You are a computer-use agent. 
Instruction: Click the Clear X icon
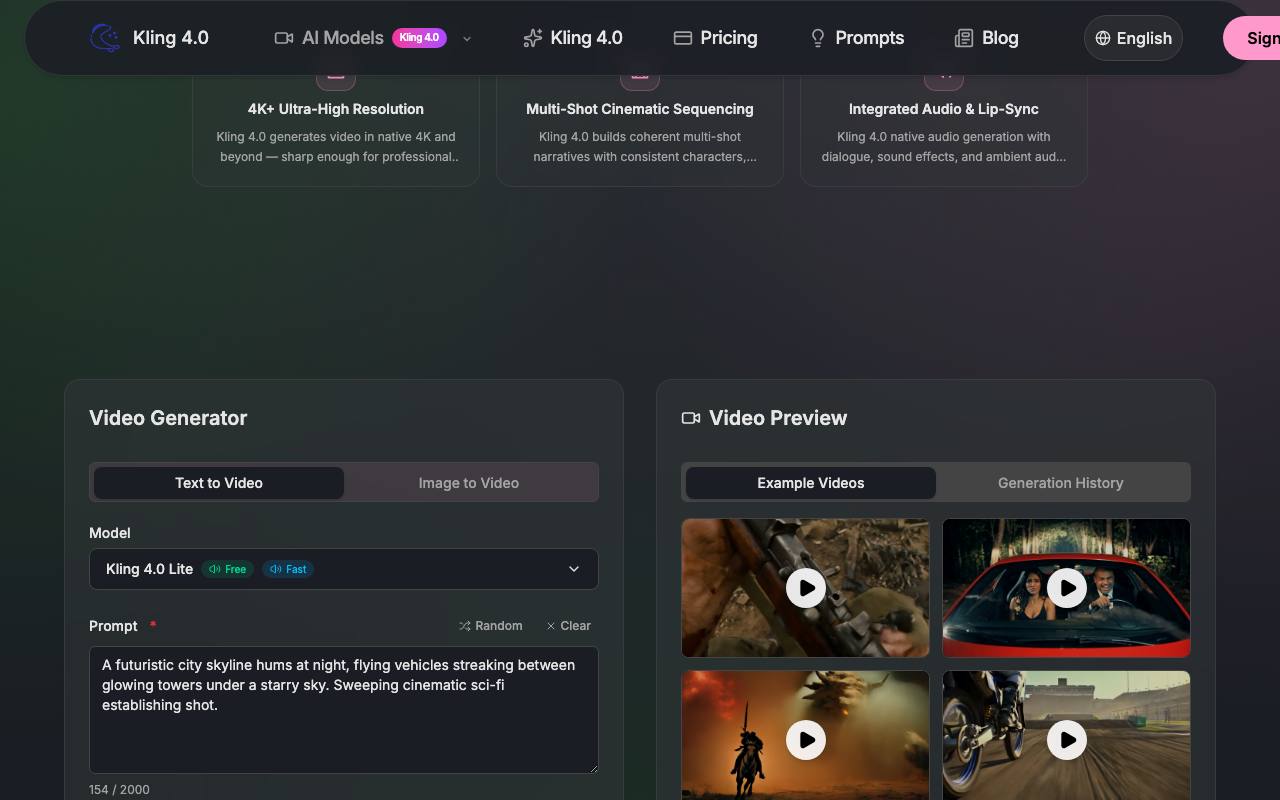click(x=551, y=626)
